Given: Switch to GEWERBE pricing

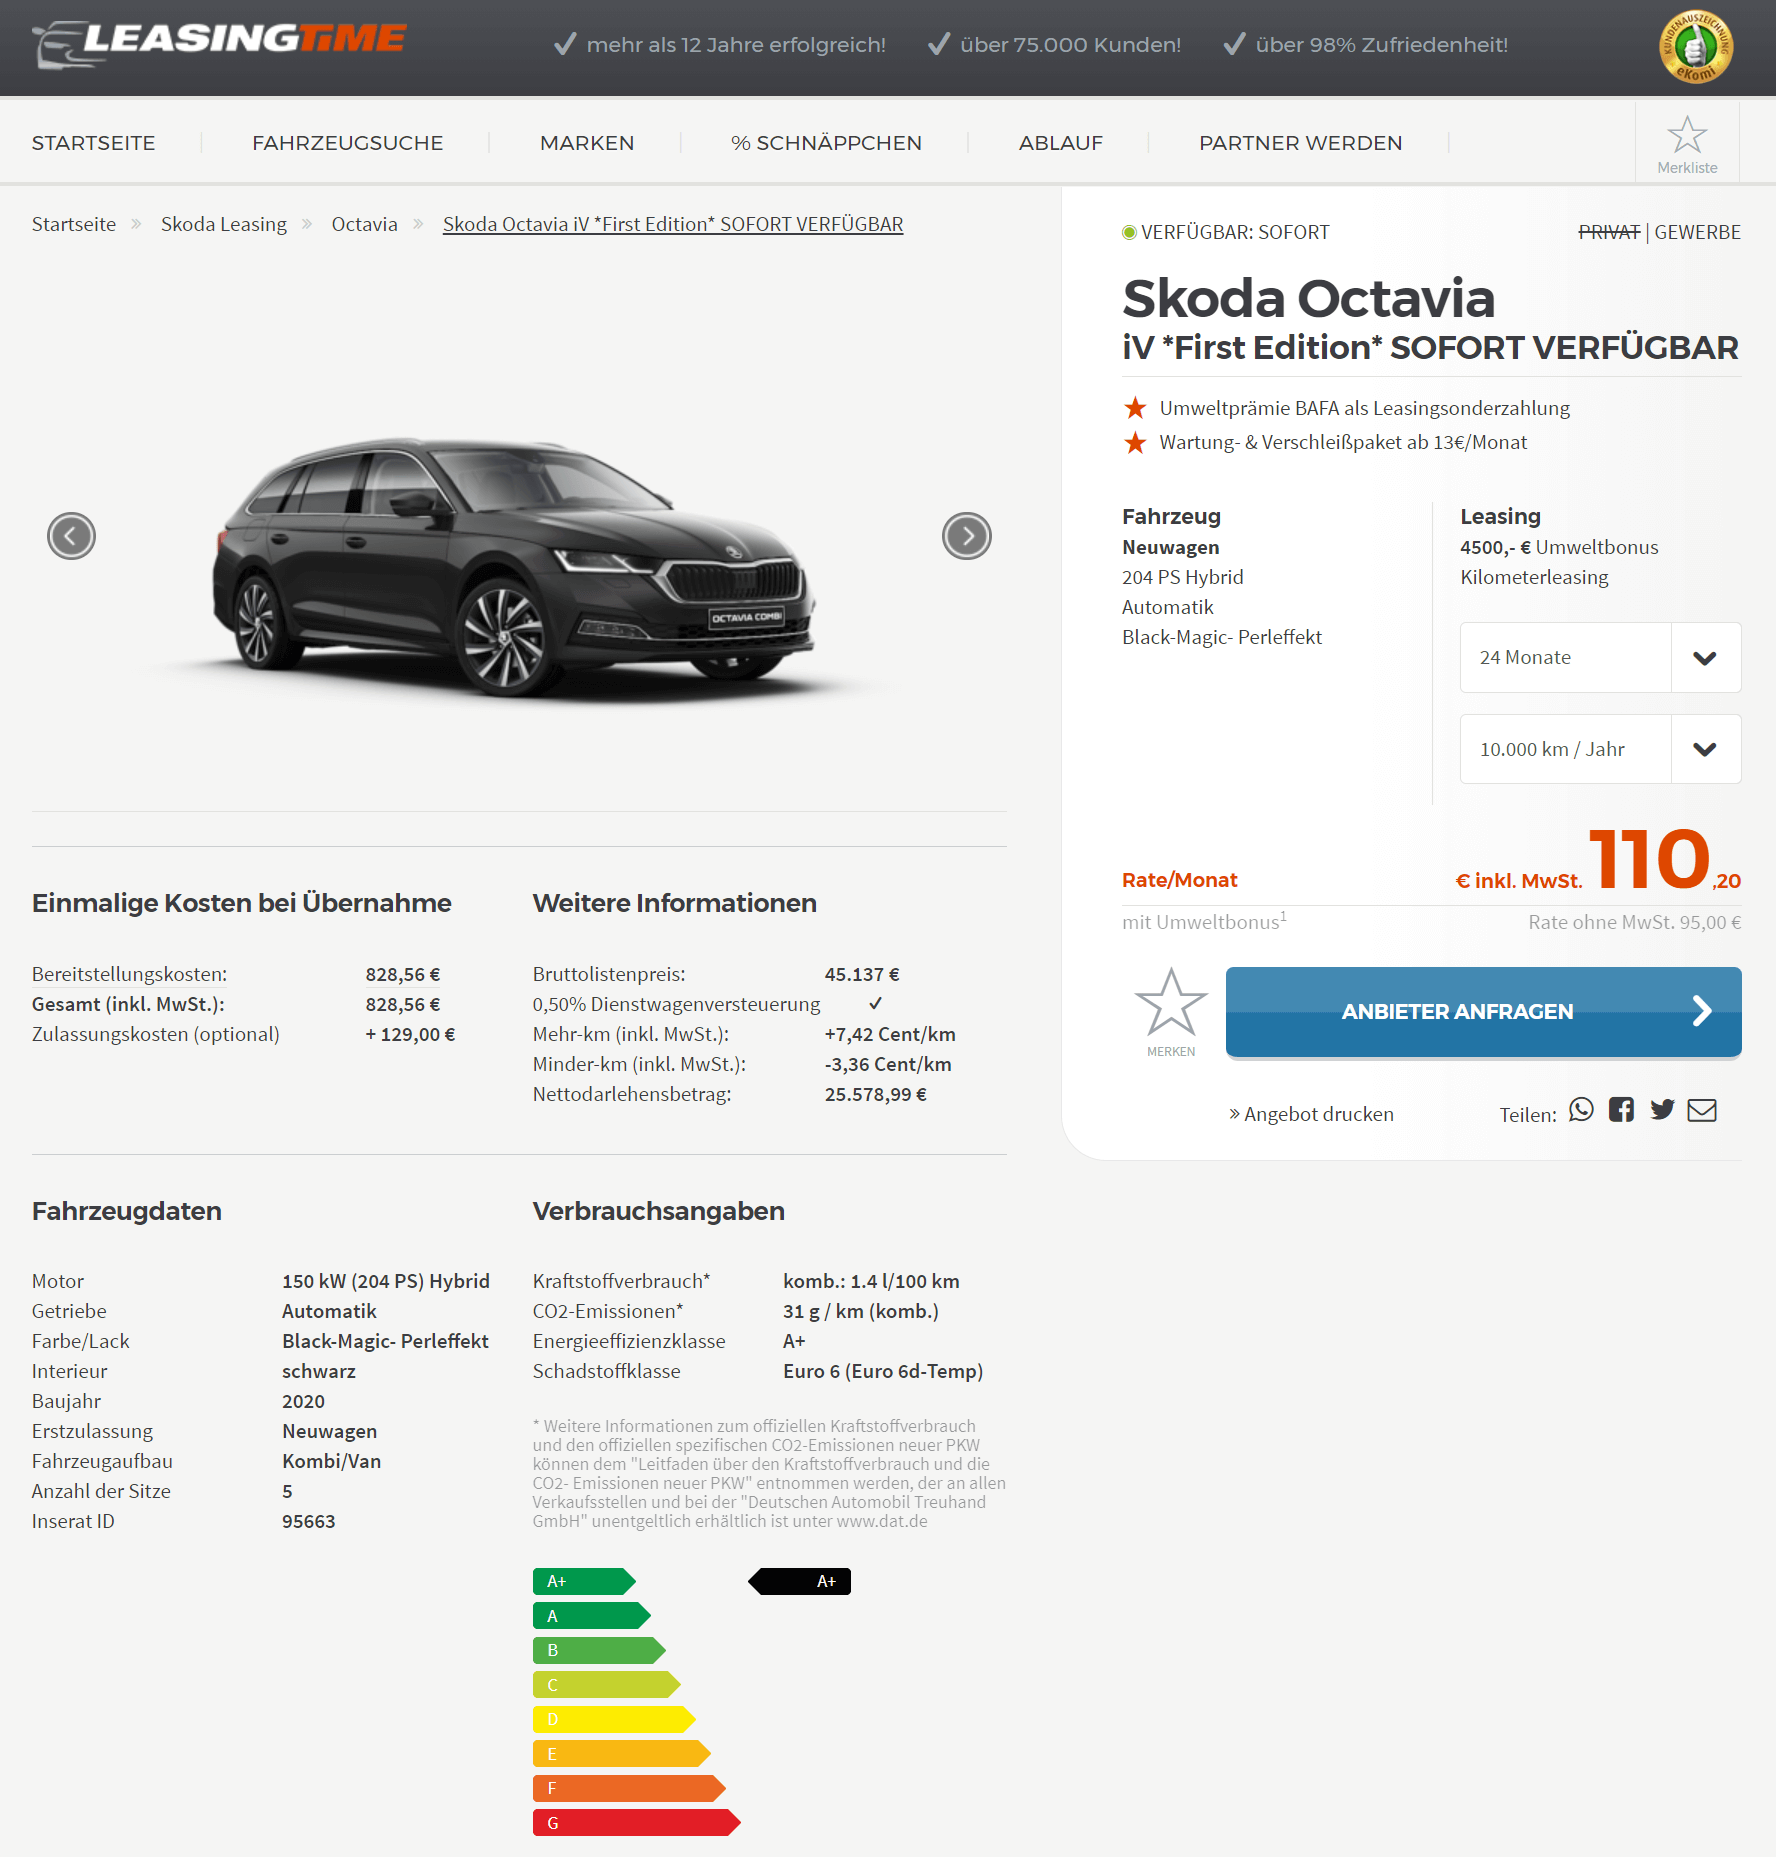Looking at the screenshot, I should click(x=1697, y=232).
